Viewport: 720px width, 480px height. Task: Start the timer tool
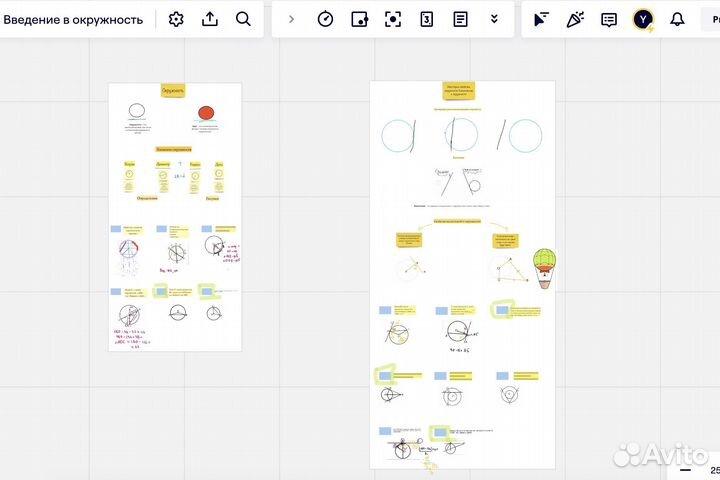tap(325, 19)
